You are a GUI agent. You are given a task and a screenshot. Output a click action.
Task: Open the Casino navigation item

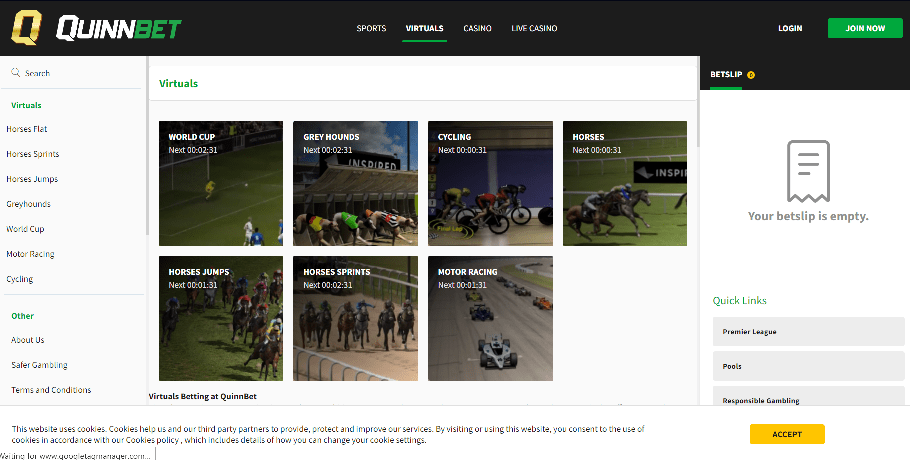pos(477,28)
